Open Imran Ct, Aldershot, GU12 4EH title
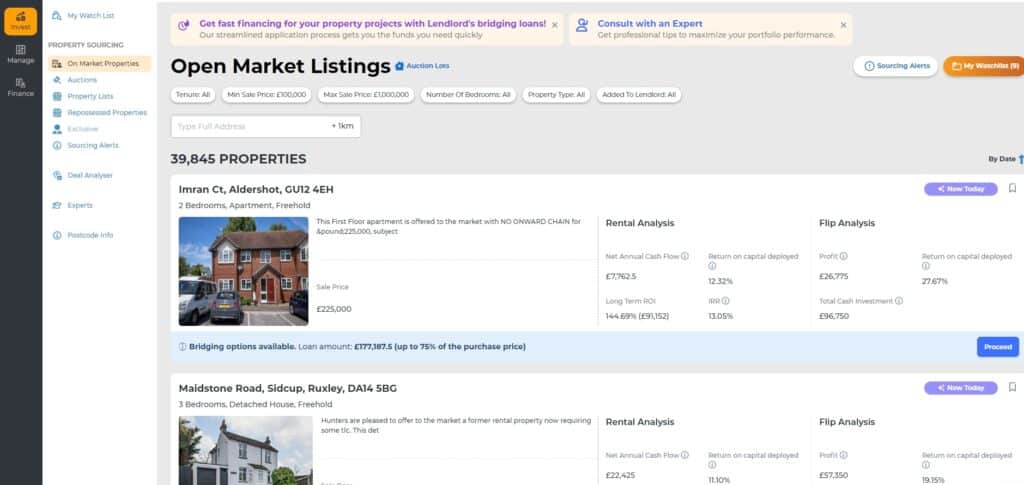This screenshot has width=1024, height=485. [256, 189]
